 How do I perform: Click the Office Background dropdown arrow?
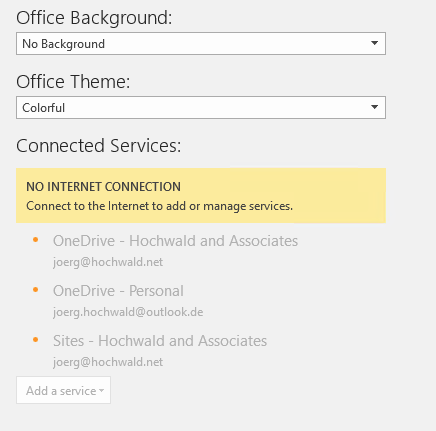click(374, 43)
